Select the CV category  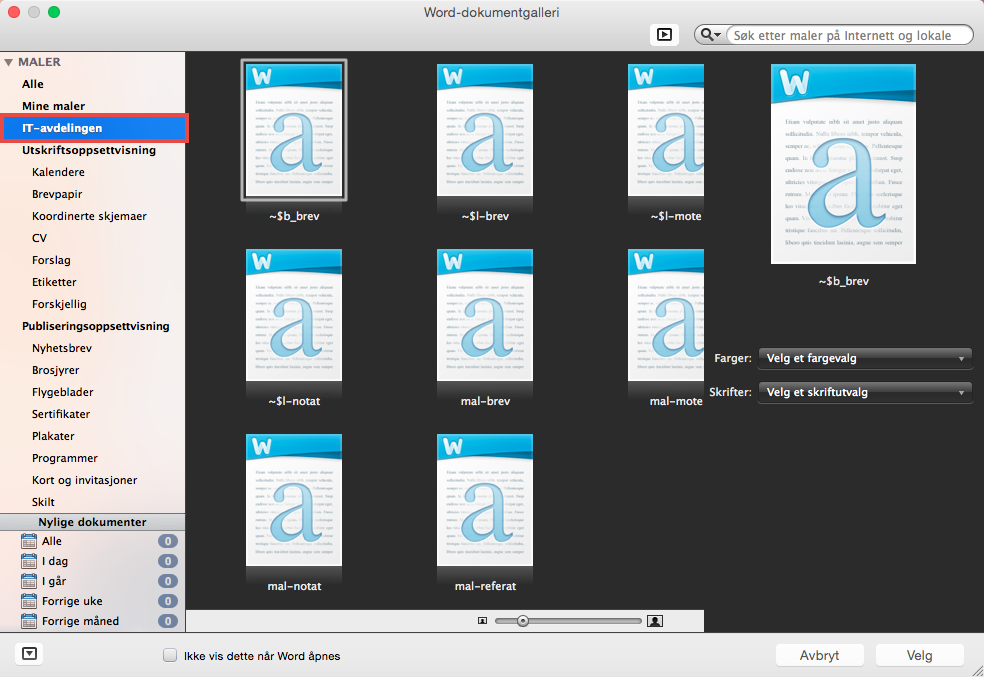(39, 238)
